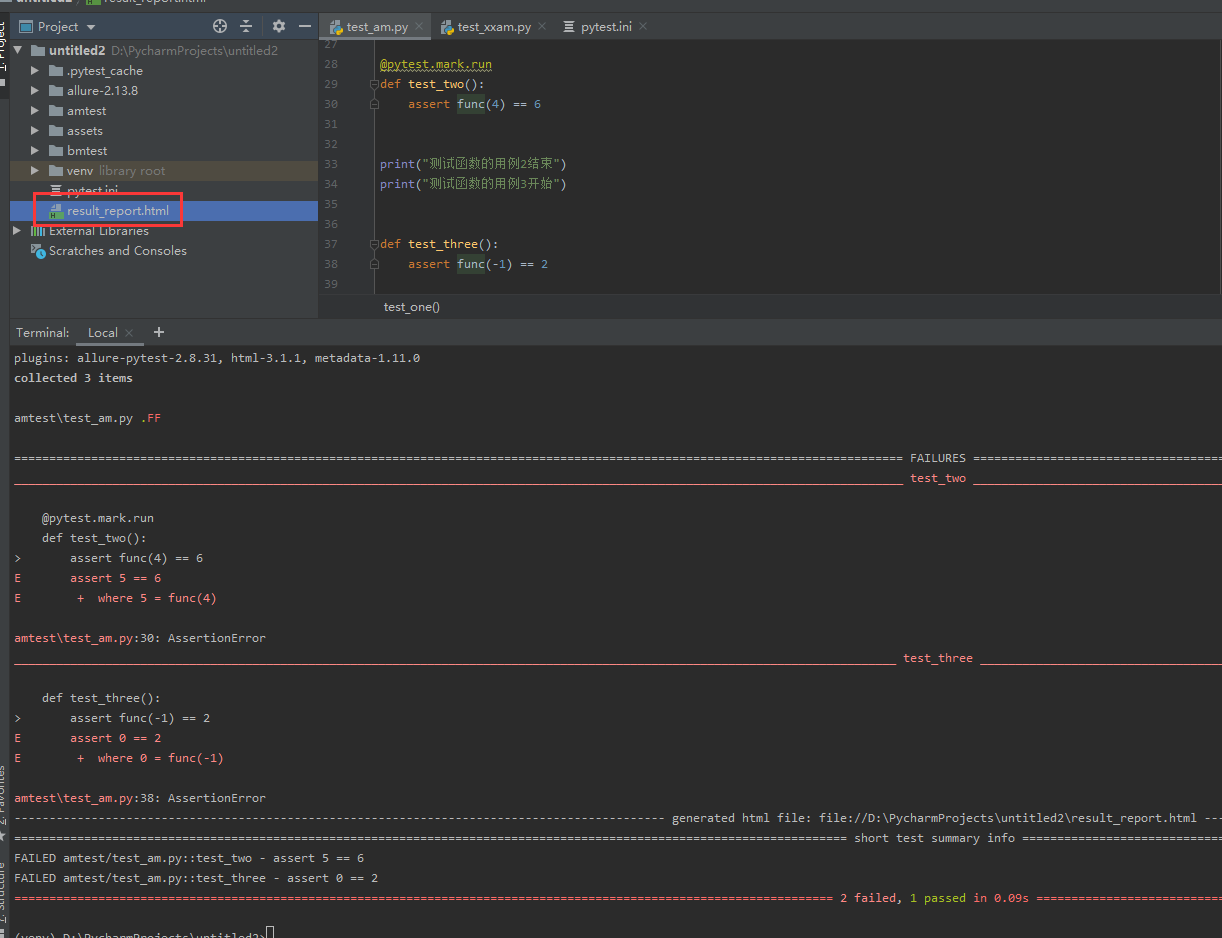Select Scratches and Consoles in the tree

[x=118, y=251]
